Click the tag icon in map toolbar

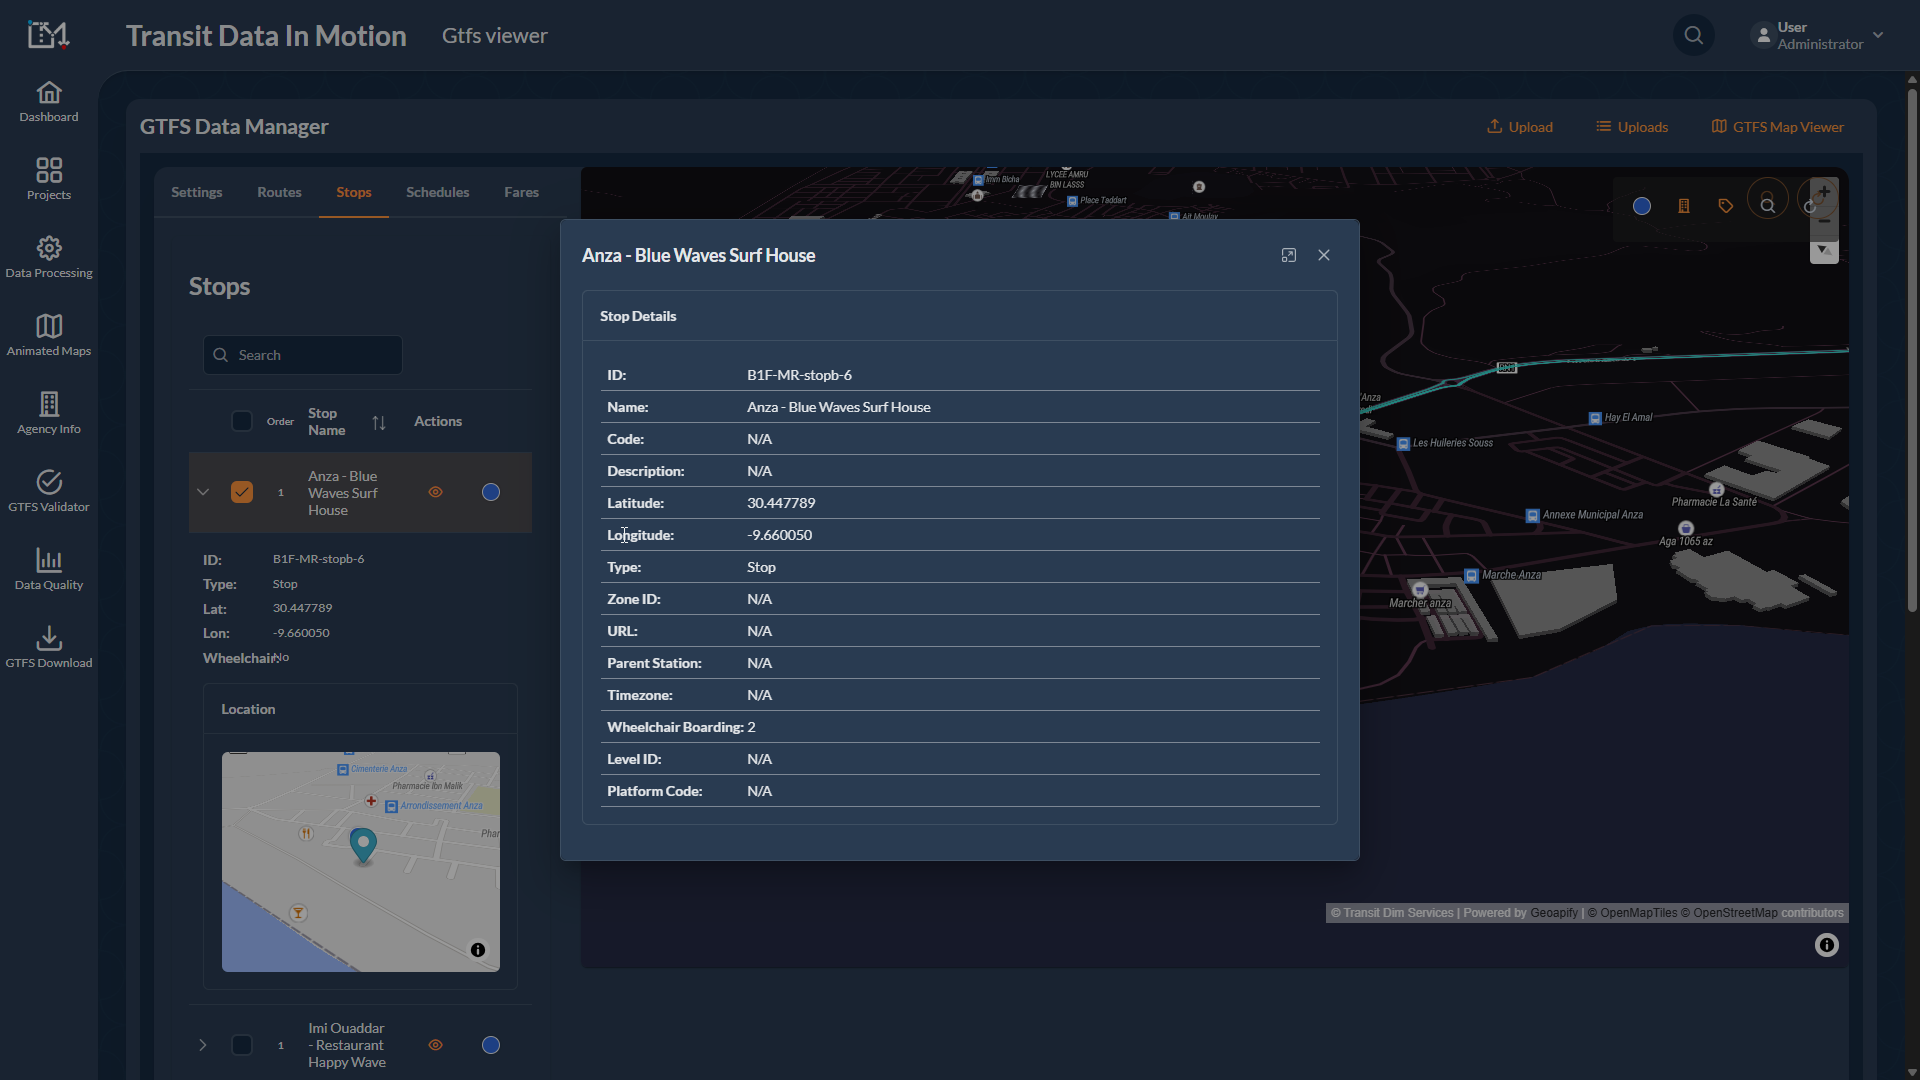[1726, 206]
